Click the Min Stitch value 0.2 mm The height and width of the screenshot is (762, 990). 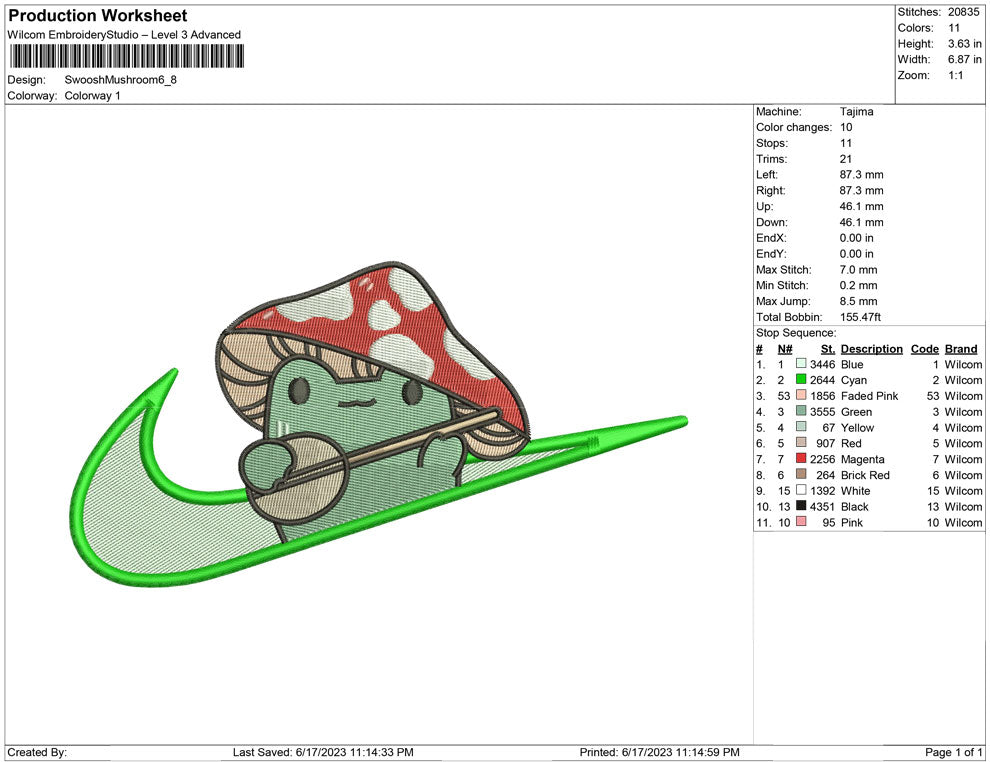pos(858,285)
